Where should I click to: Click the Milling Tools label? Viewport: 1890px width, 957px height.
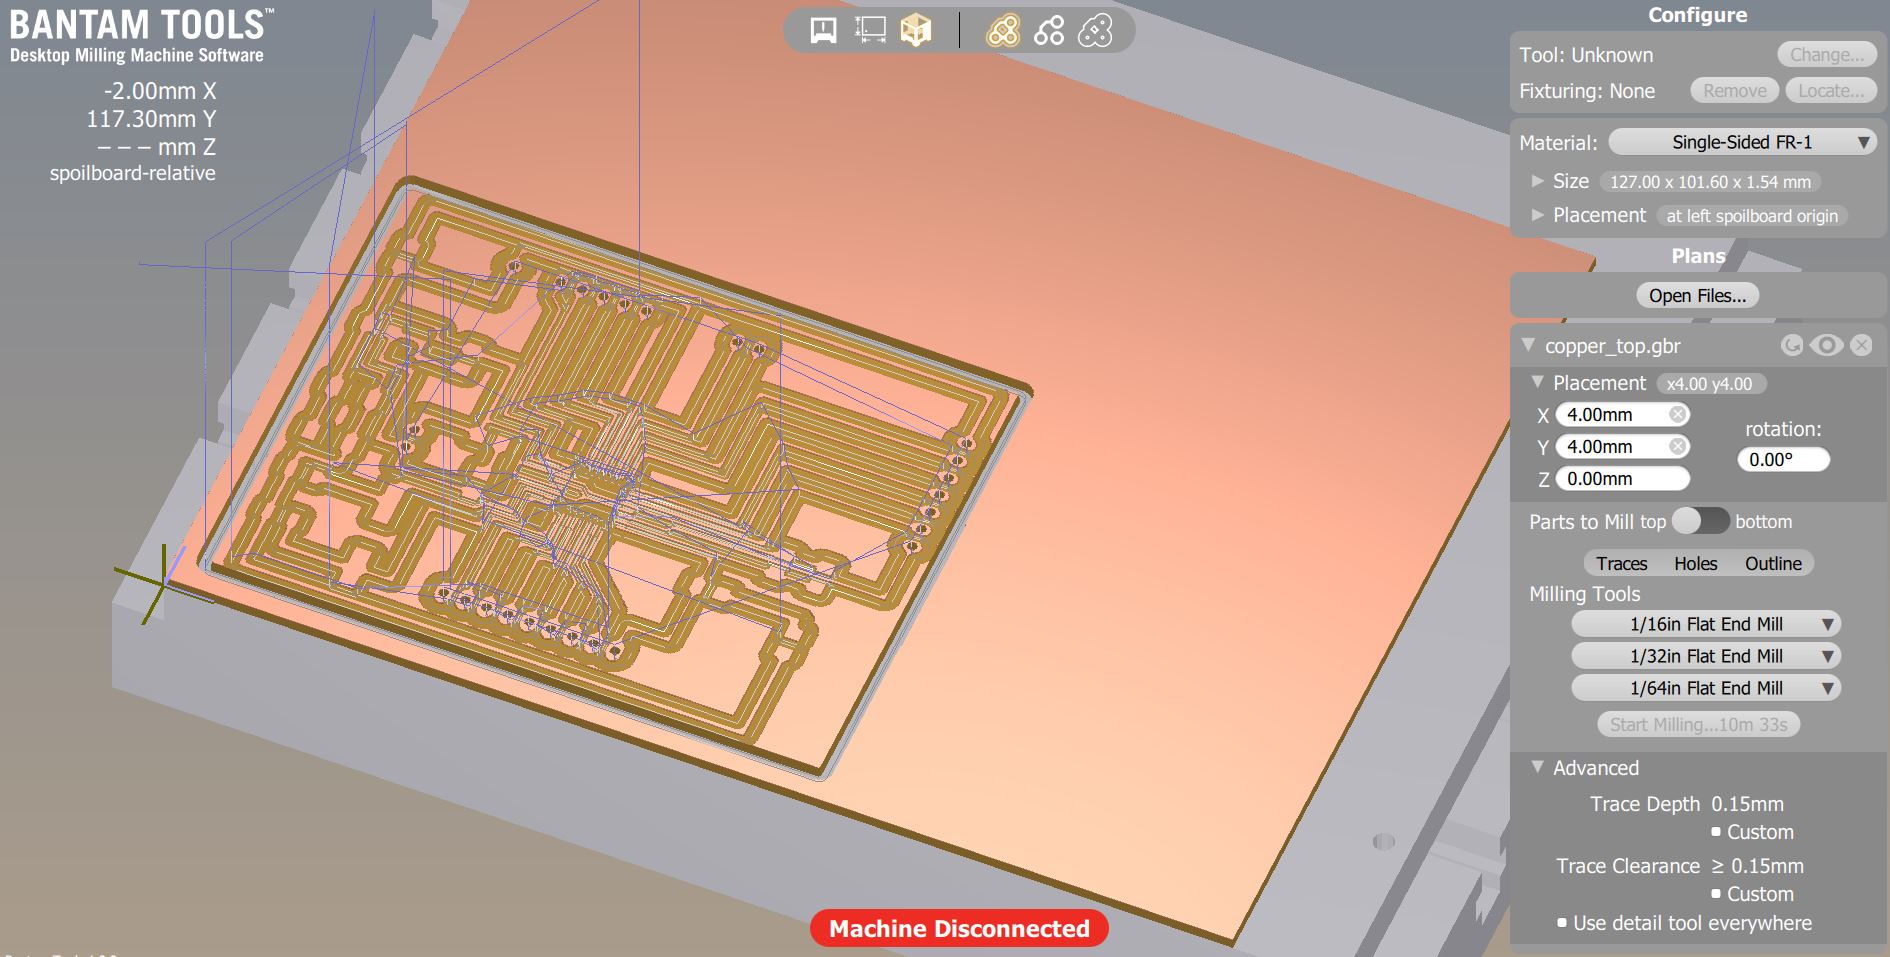1585,594
